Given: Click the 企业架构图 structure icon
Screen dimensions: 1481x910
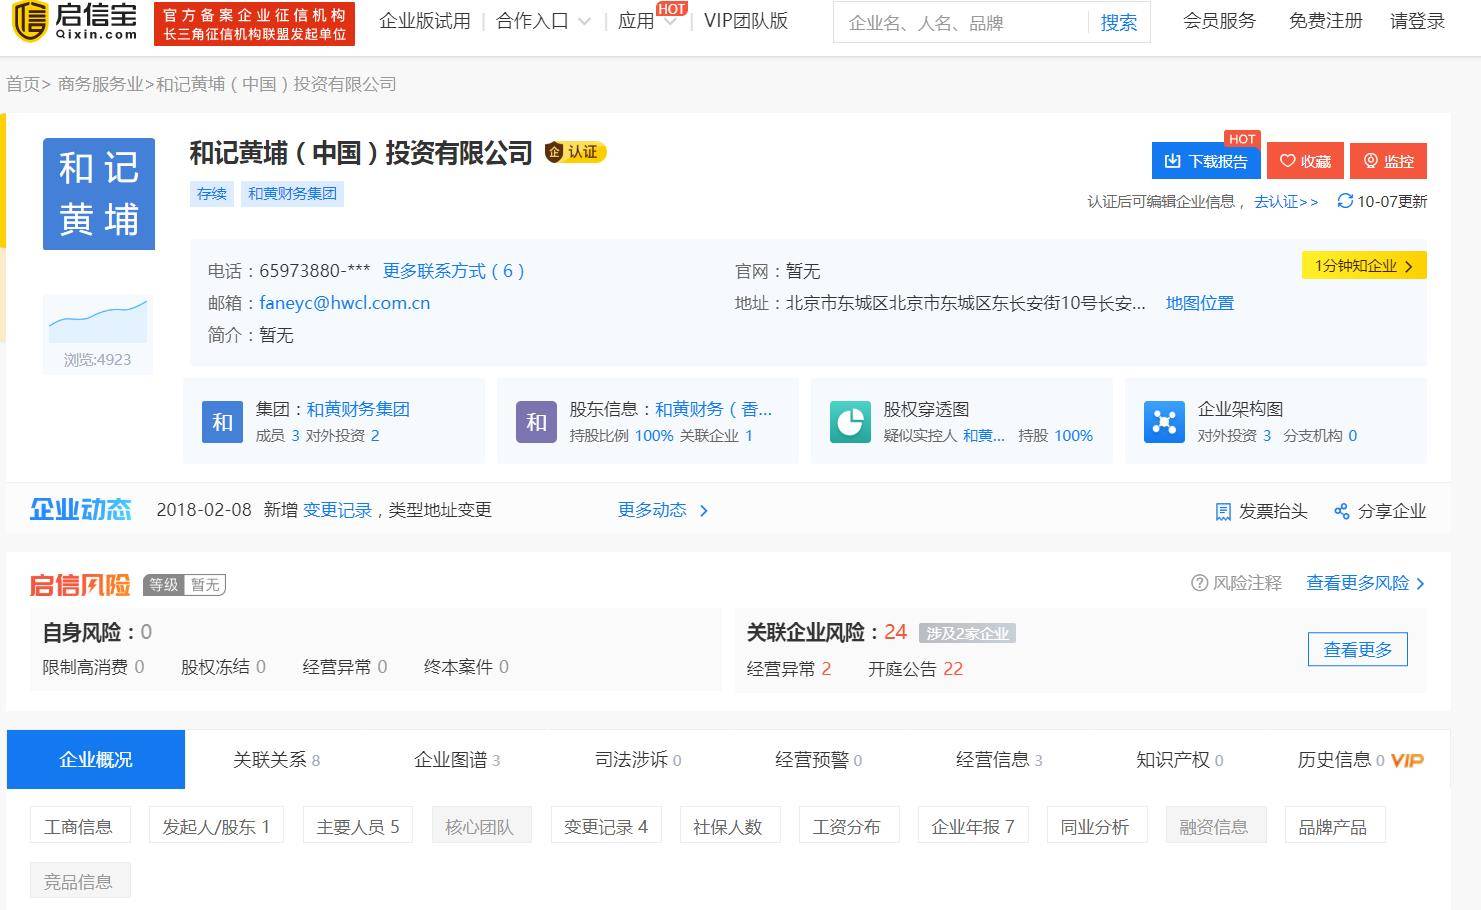Looking at the screenshot, I should click(x=1164, y=422).
